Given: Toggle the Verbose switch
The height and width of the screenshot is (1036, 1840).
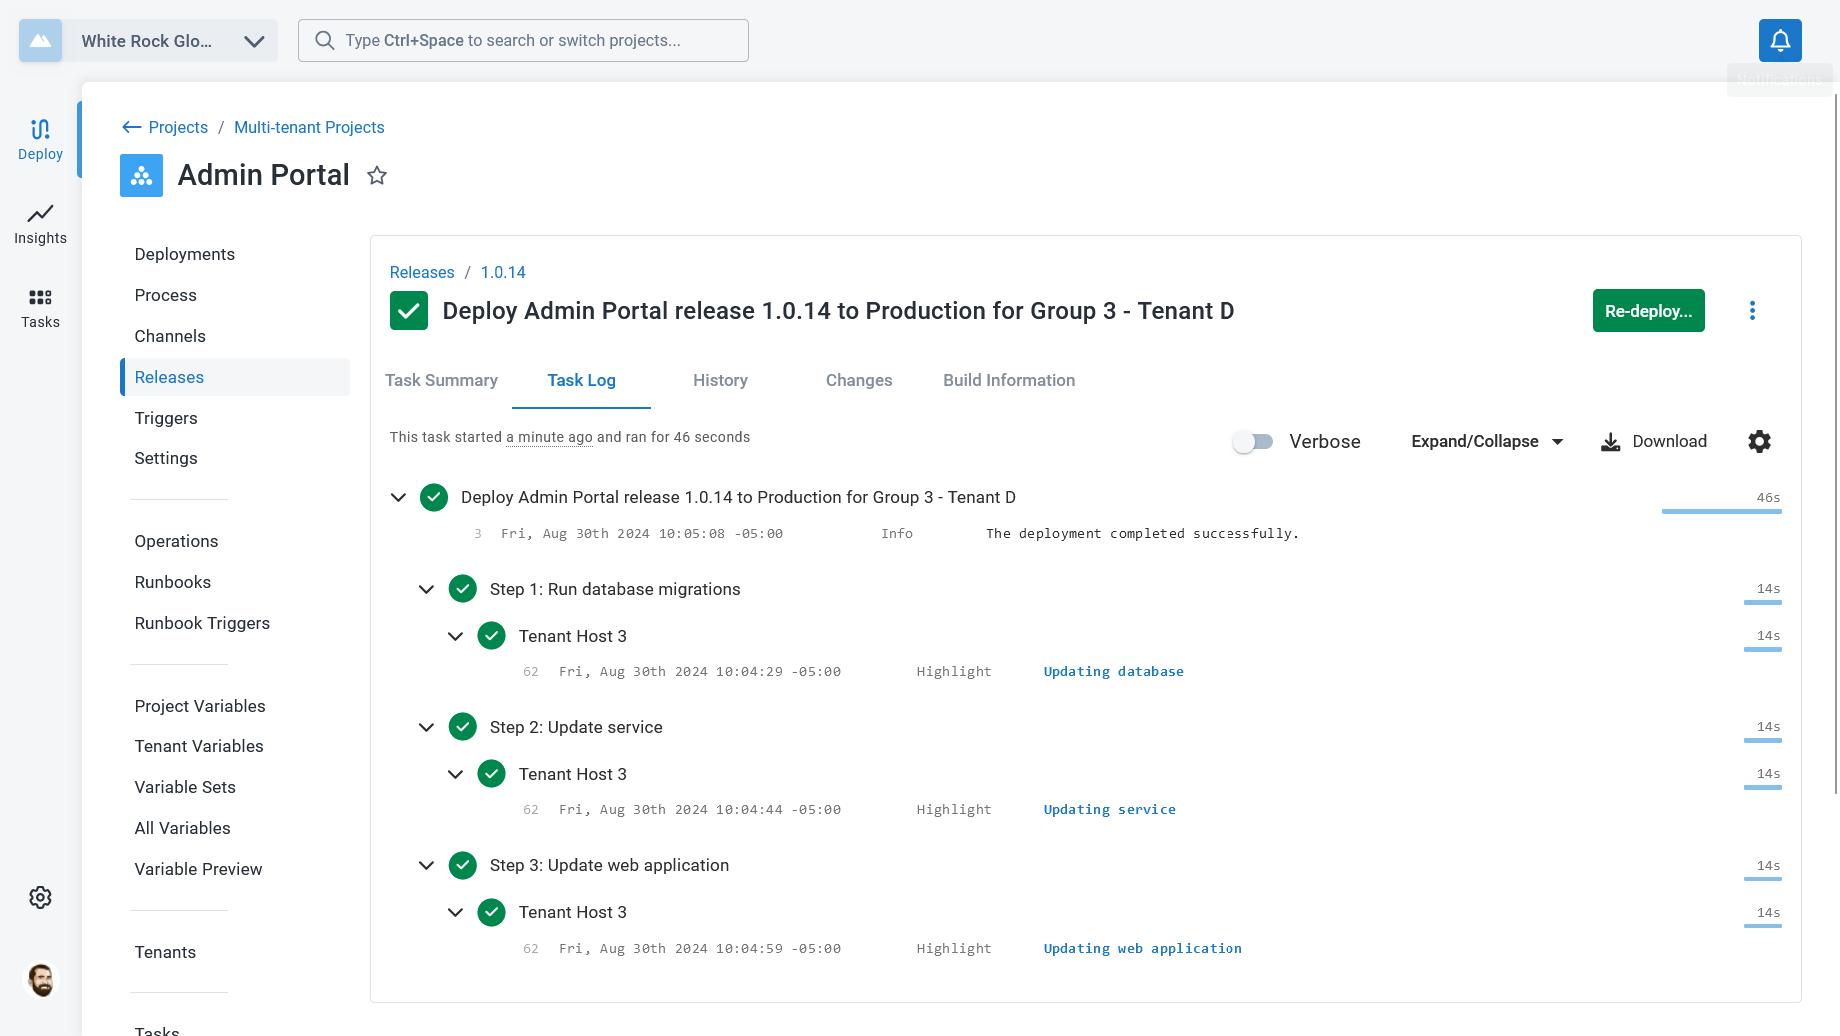Looking at the screenshot, I should tap(1253, 441).
